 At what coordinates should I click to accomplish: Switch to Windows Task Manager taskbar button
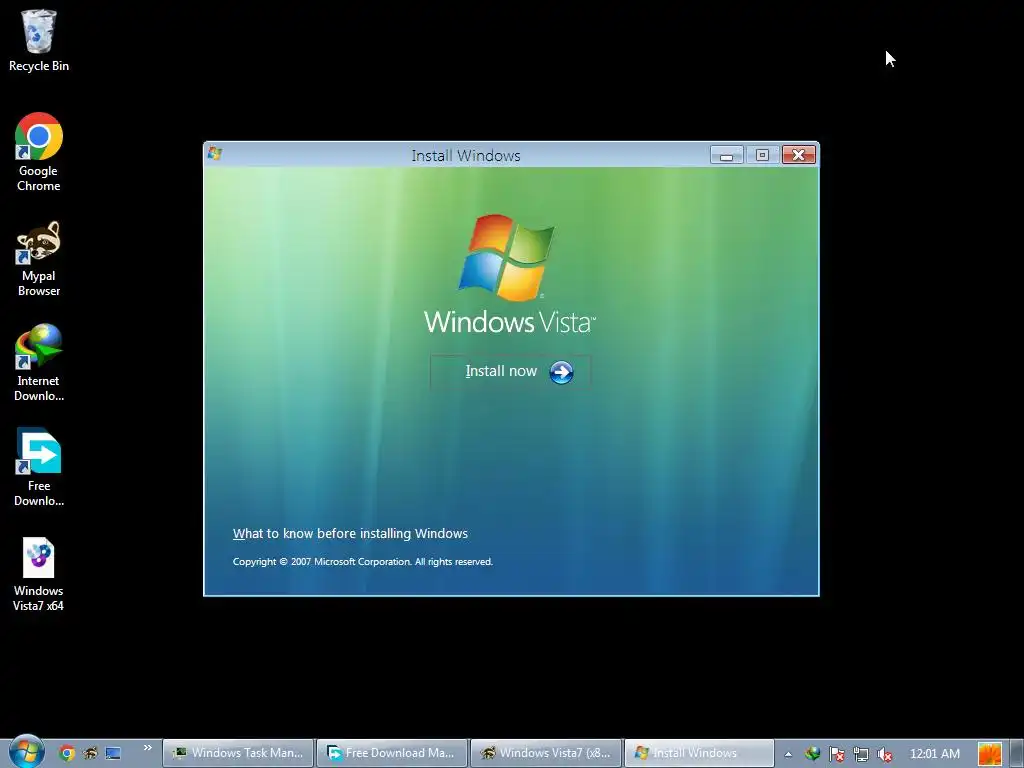[238, 753]
